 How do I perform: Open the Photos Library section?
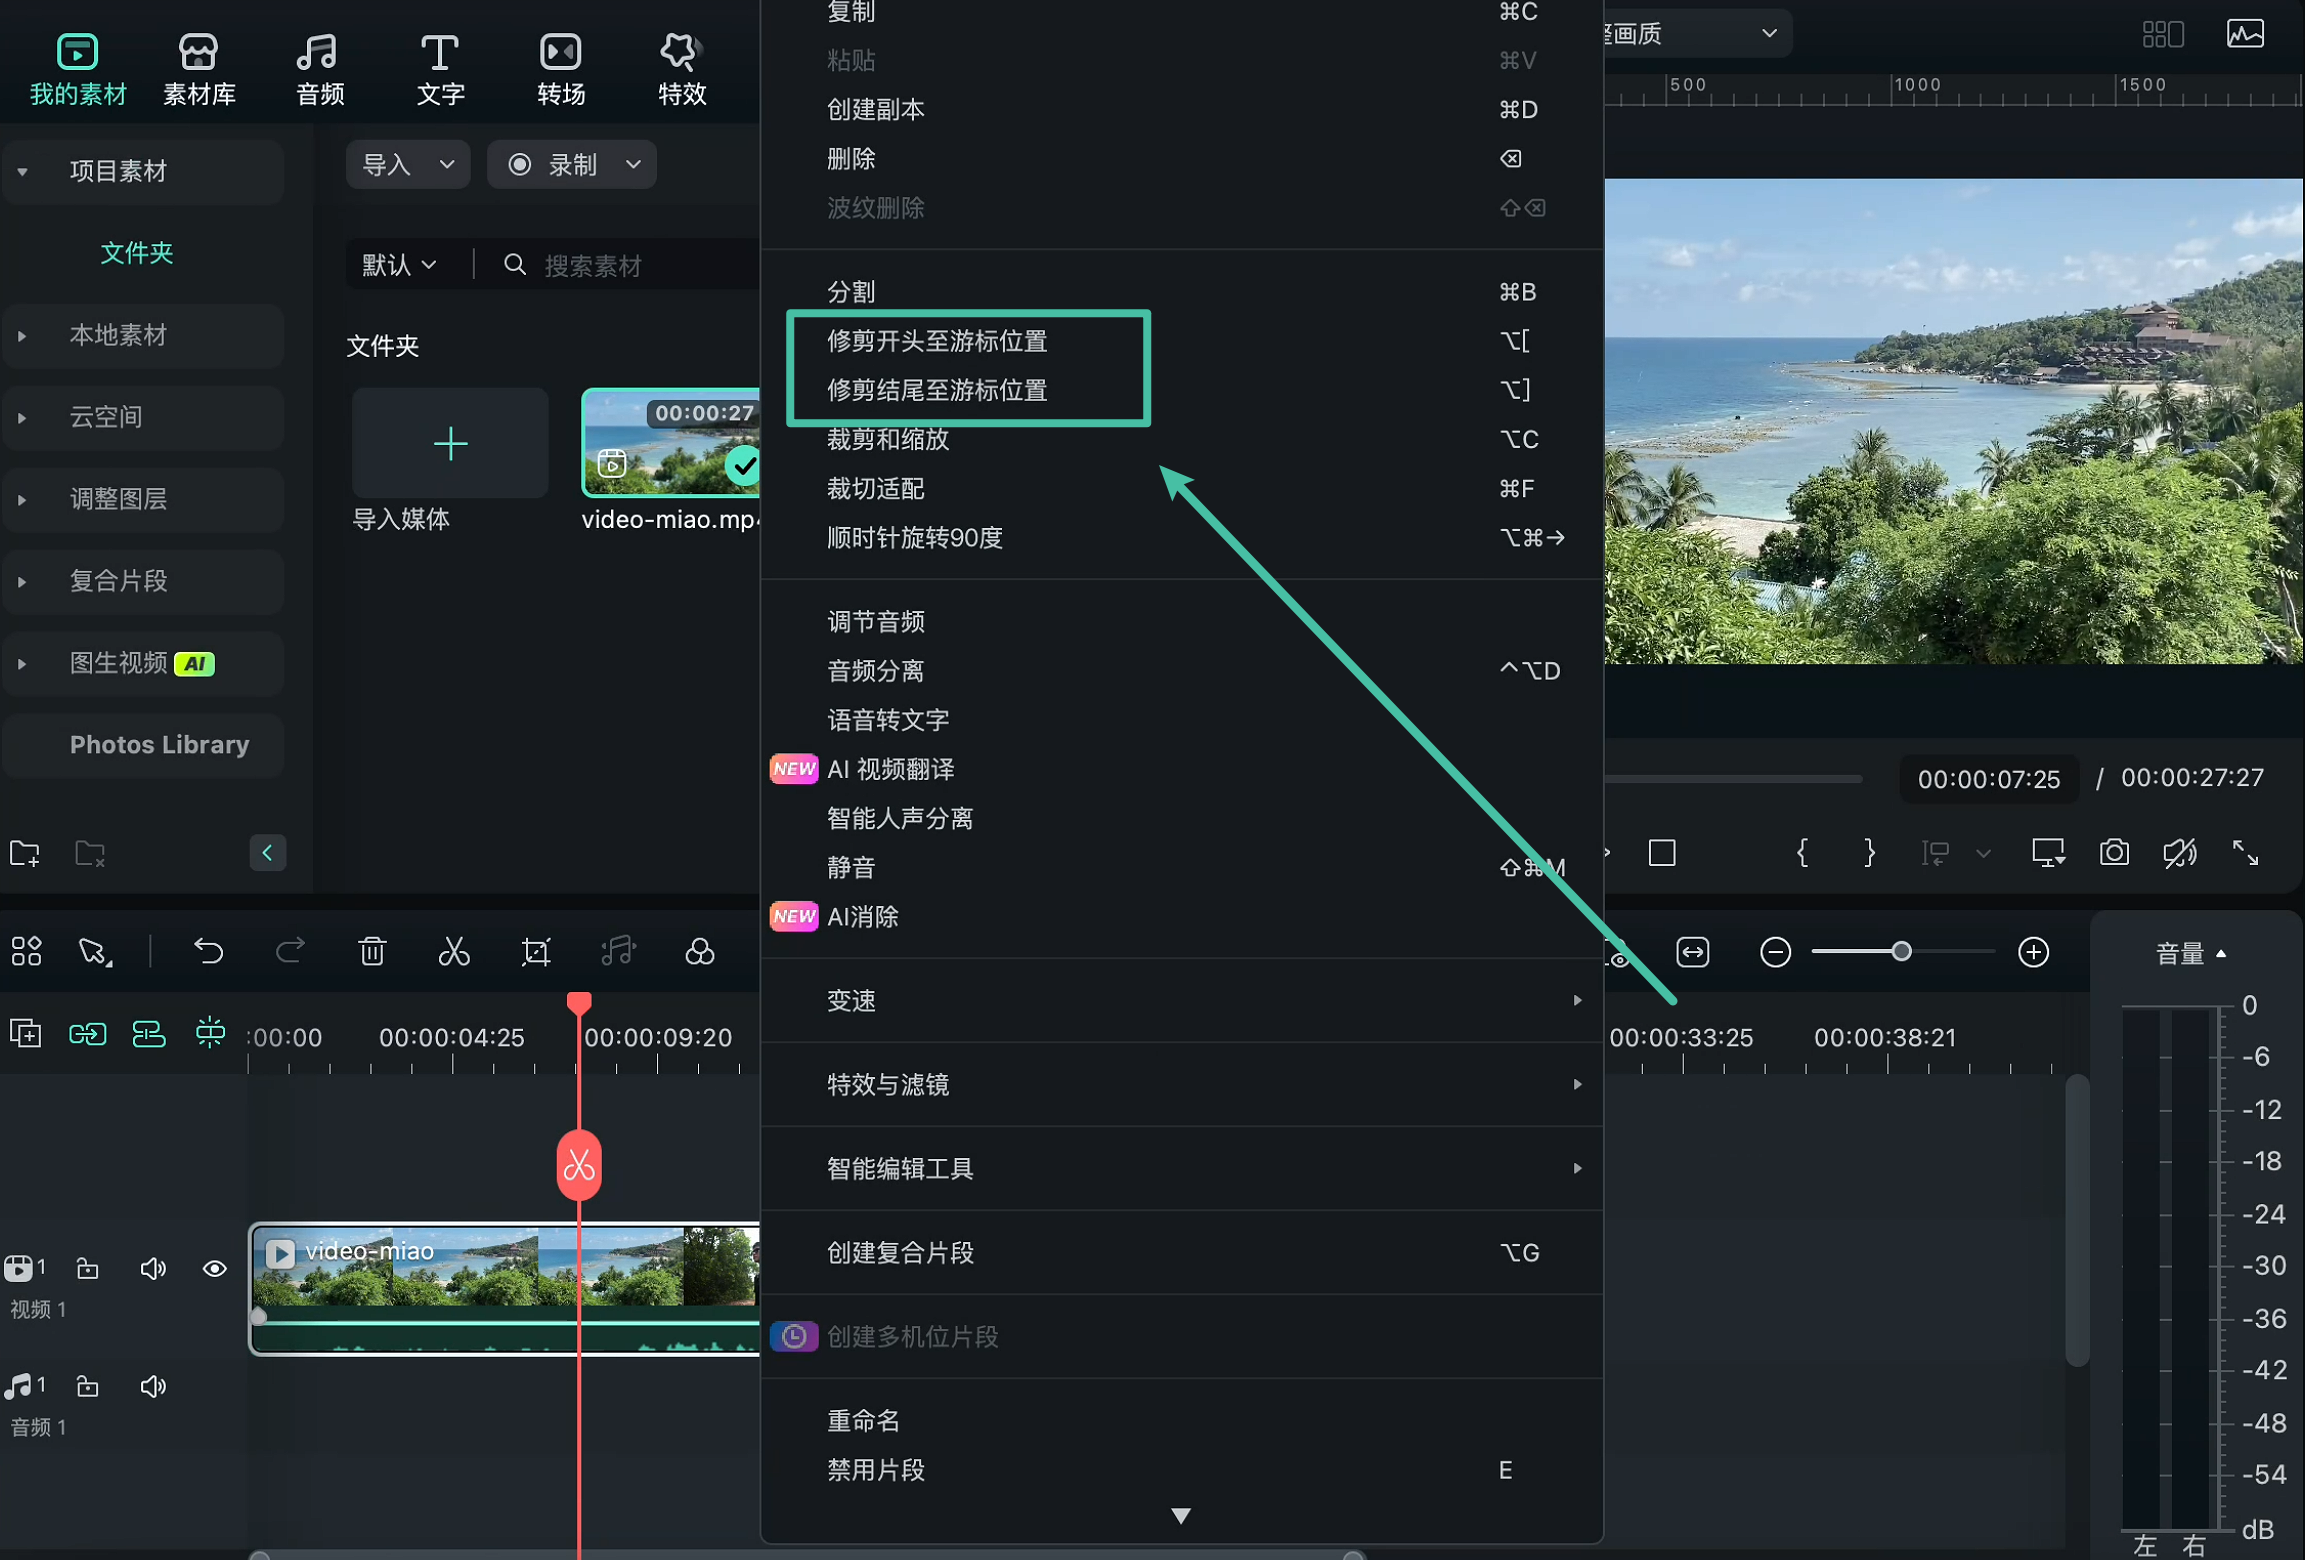pos(159,745)
